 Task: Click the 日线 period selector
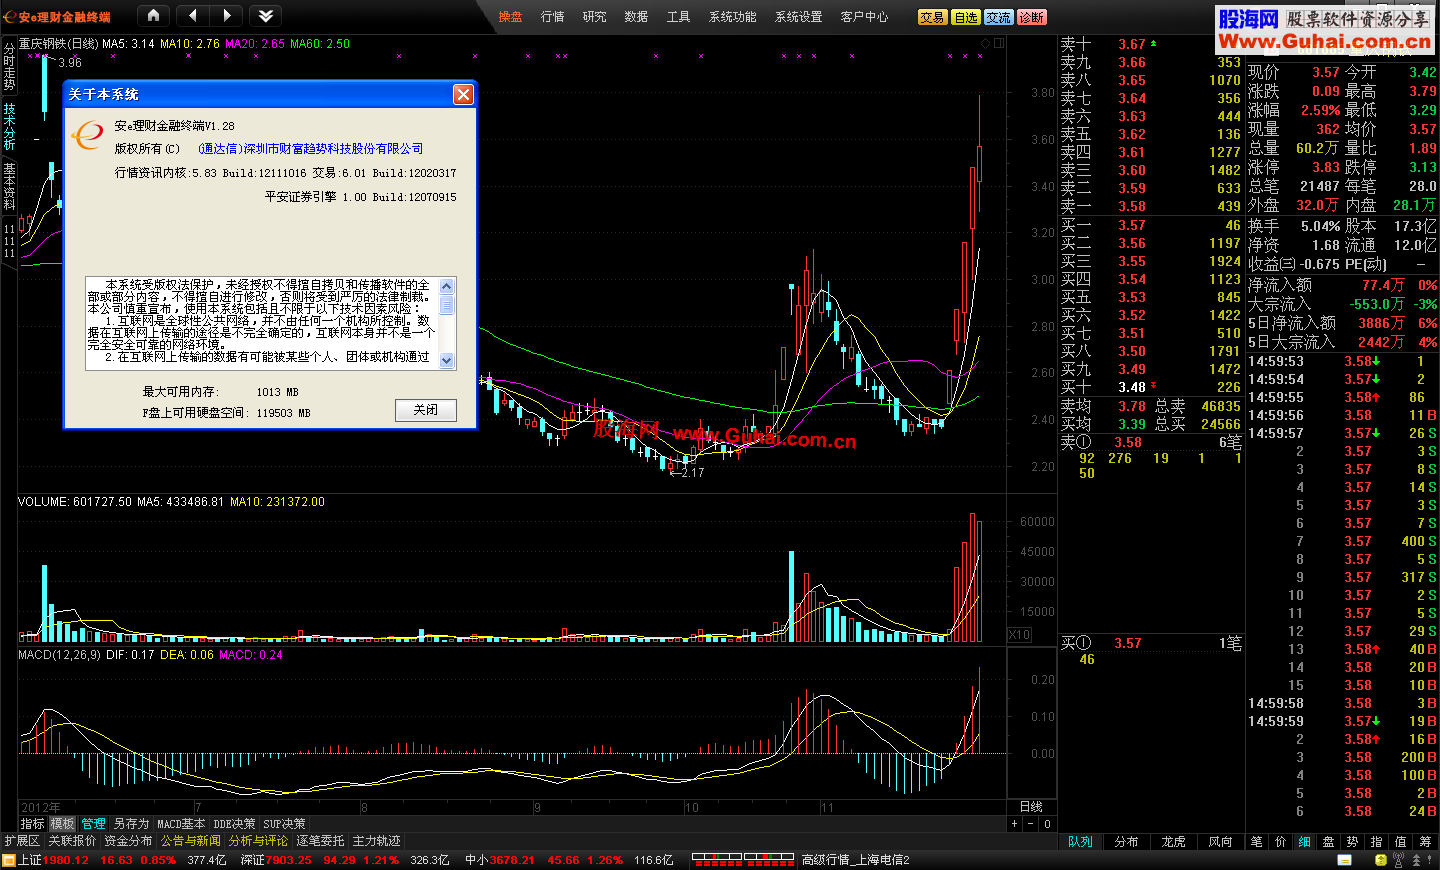point(1031,807)
